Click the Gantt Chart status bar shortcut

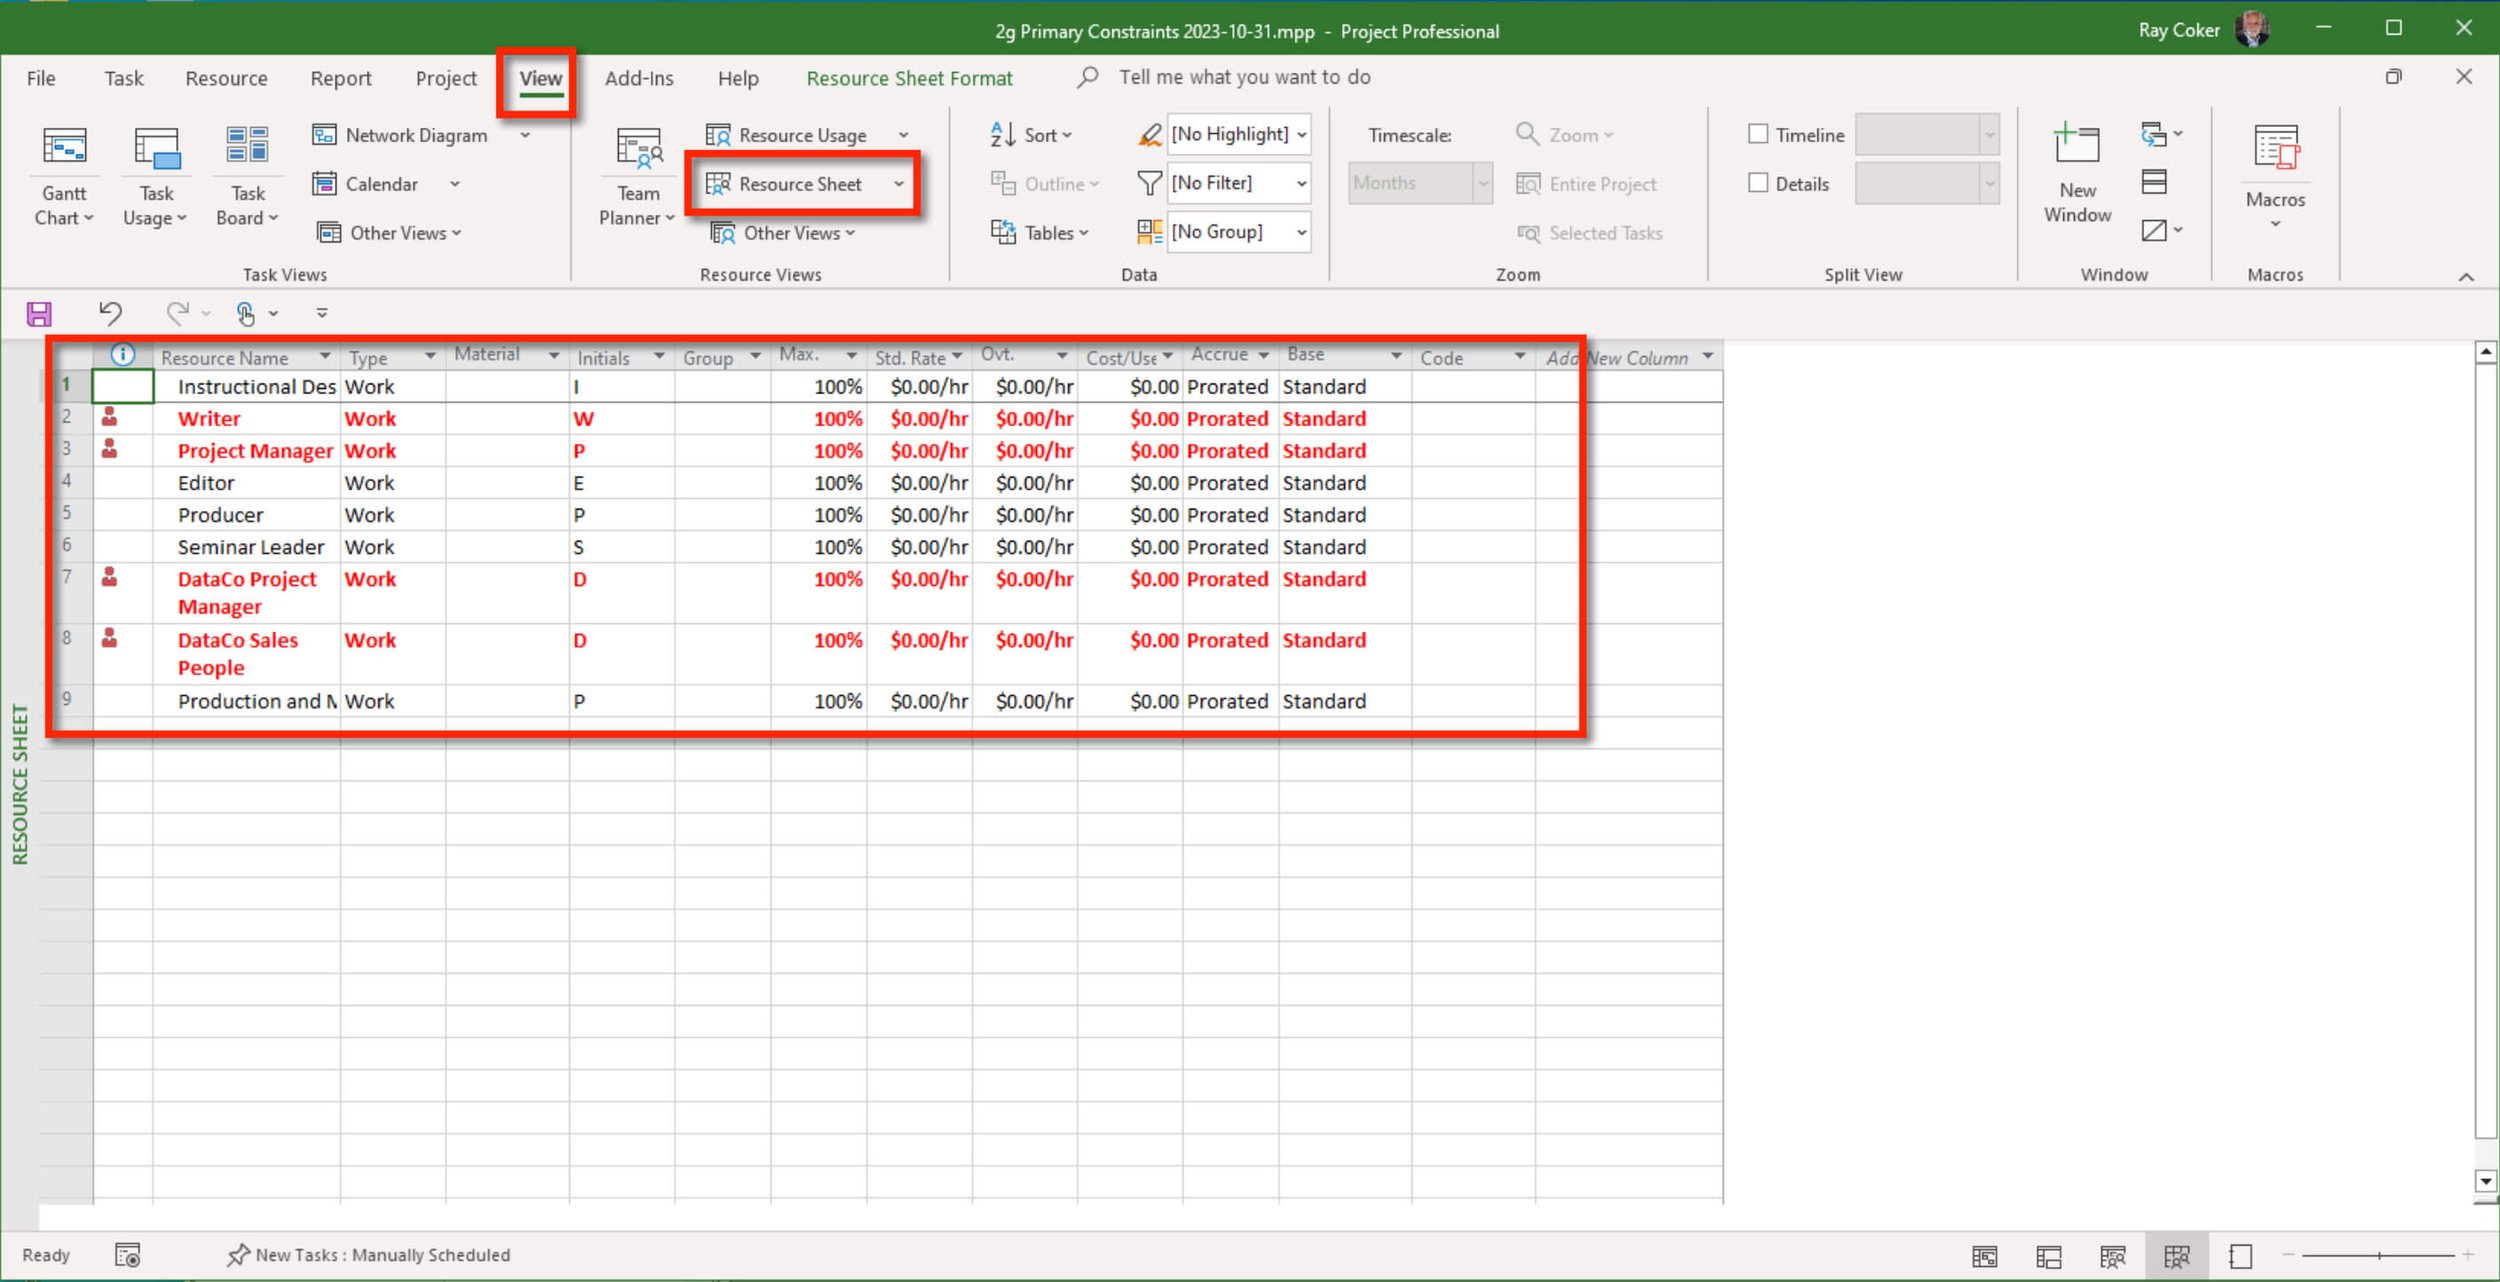point(1984,1256)
